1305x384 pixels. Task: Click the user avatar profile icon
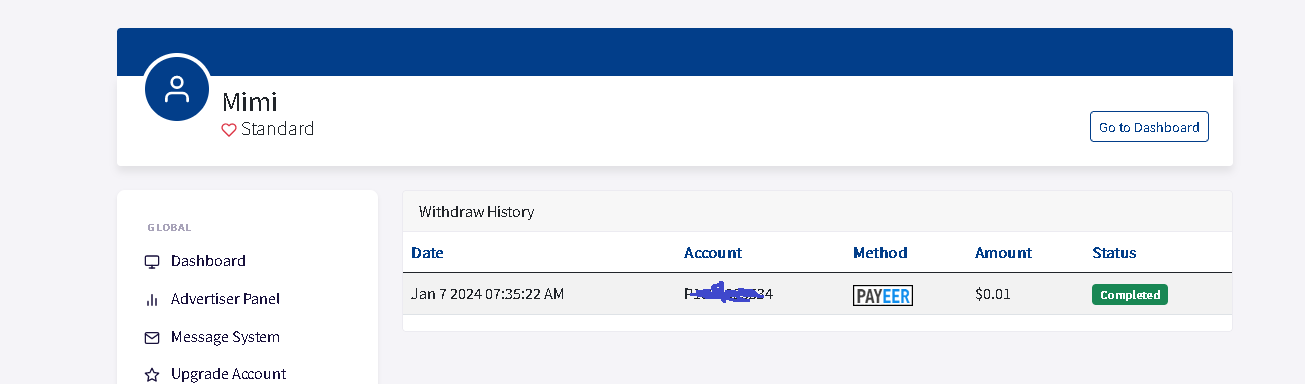coord(177,88)
